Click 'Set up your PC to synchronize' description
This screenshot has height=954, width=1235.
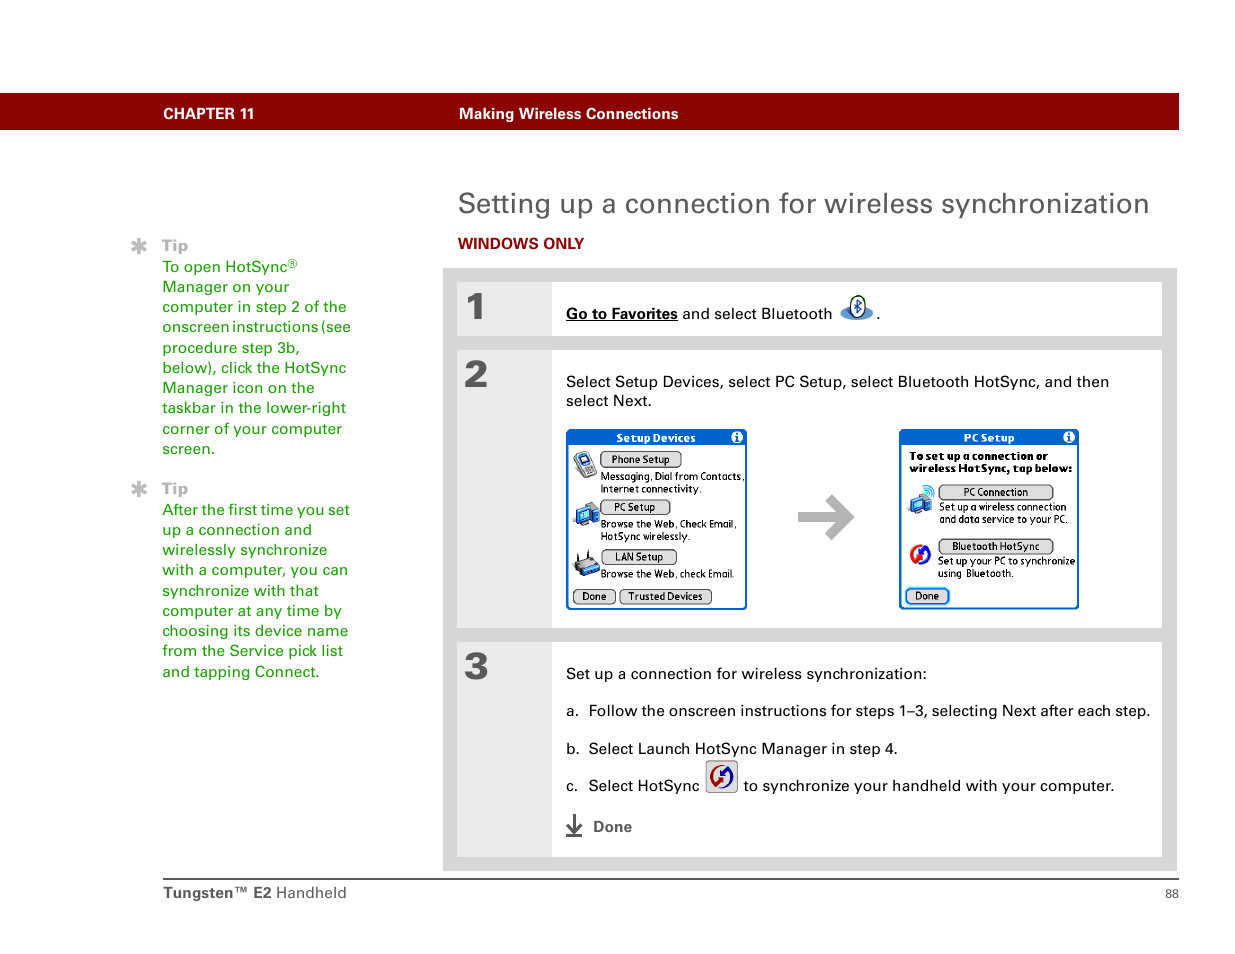[1006, 567]
